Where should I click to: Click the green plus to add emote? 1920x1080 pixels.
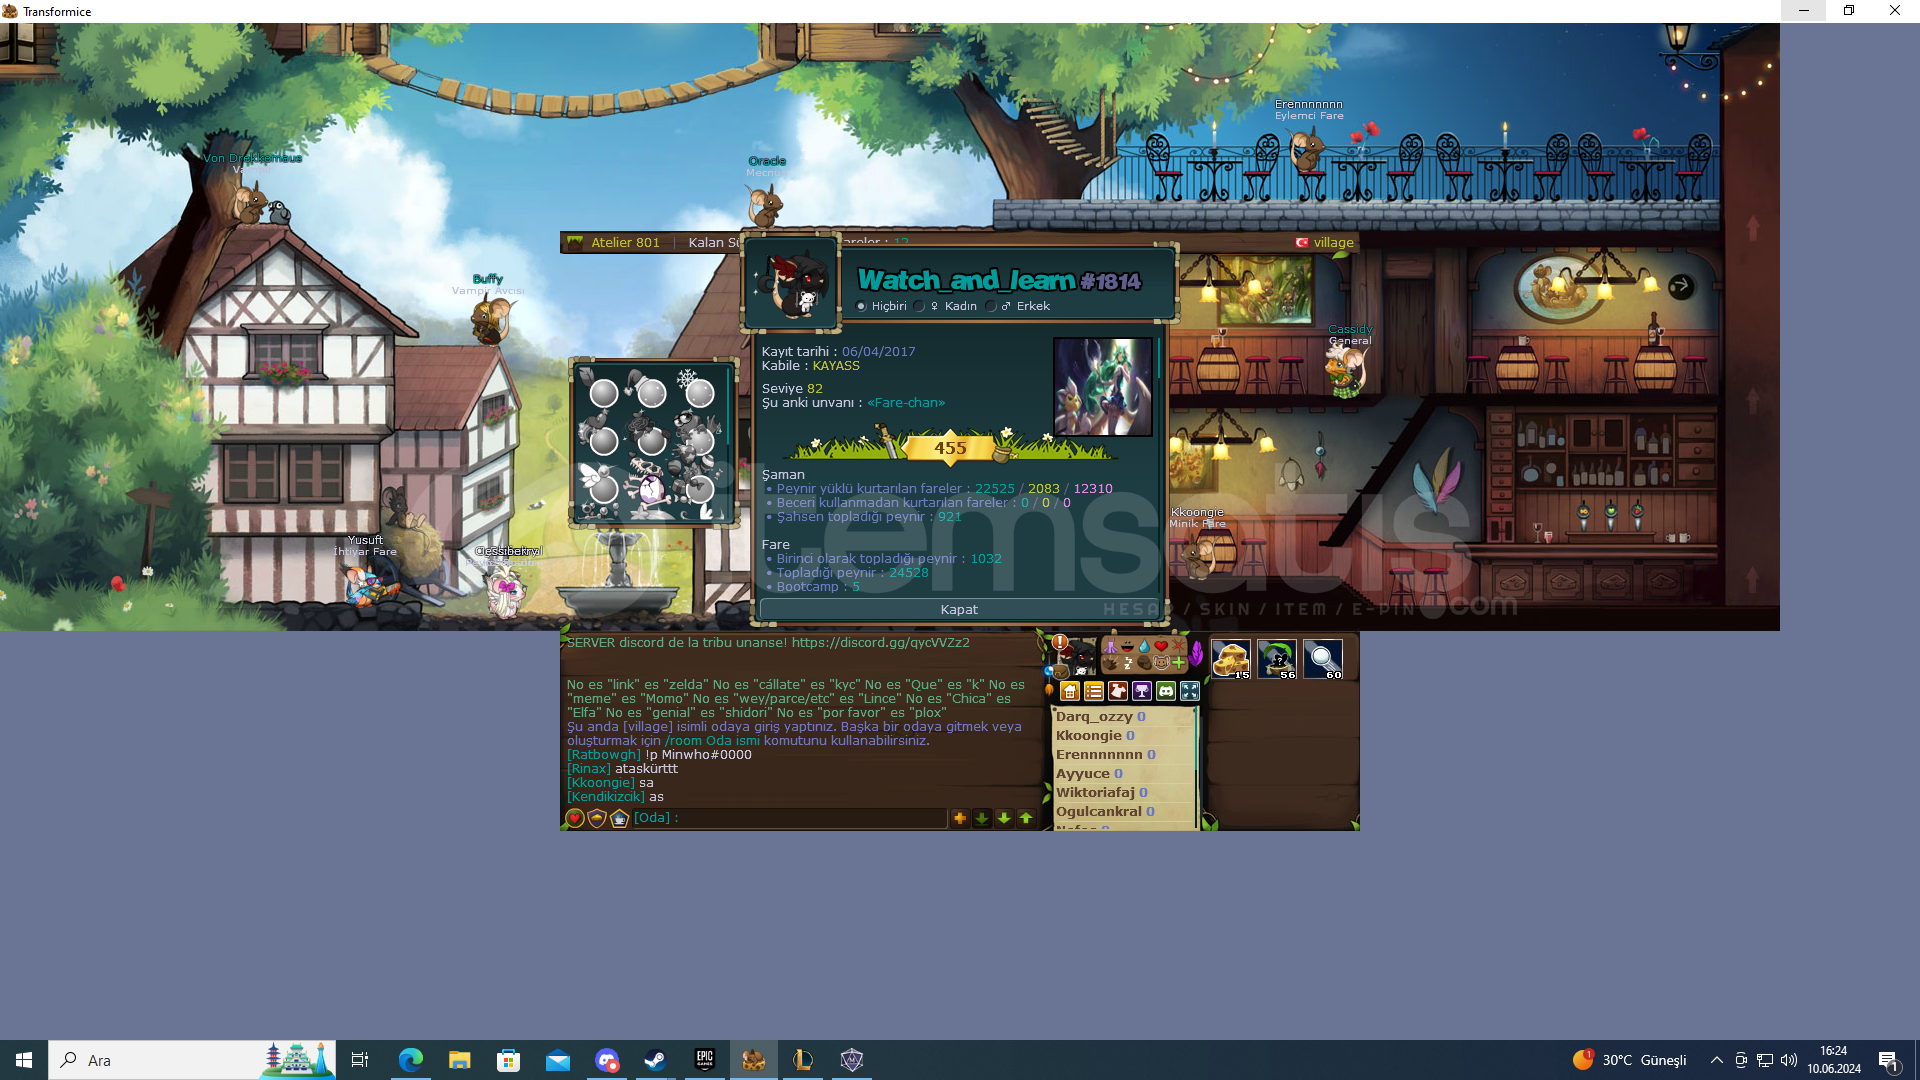click(1178, 662)
